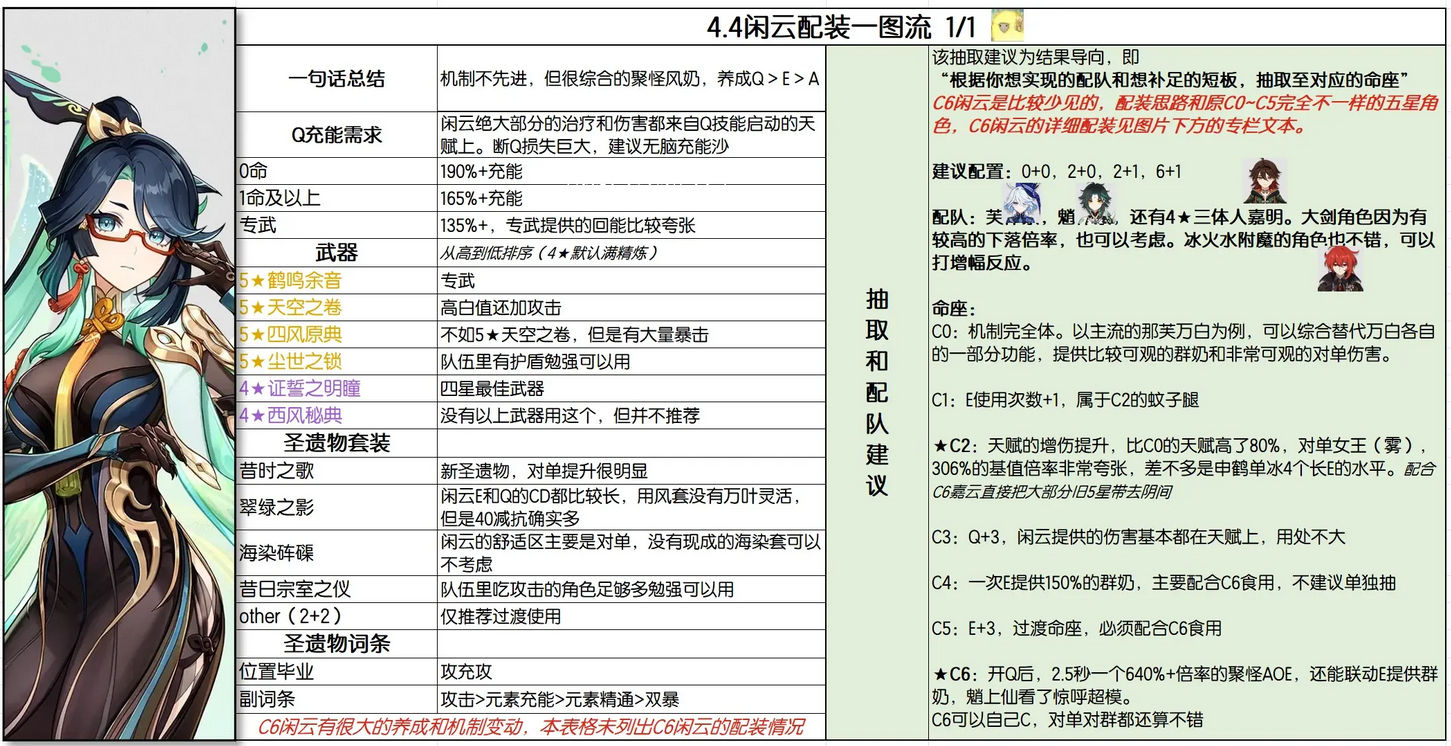Select the Gaming character portrait beside 嘉明
Viewport: 1451px width, 746px height.
[x=1264, y=181]
